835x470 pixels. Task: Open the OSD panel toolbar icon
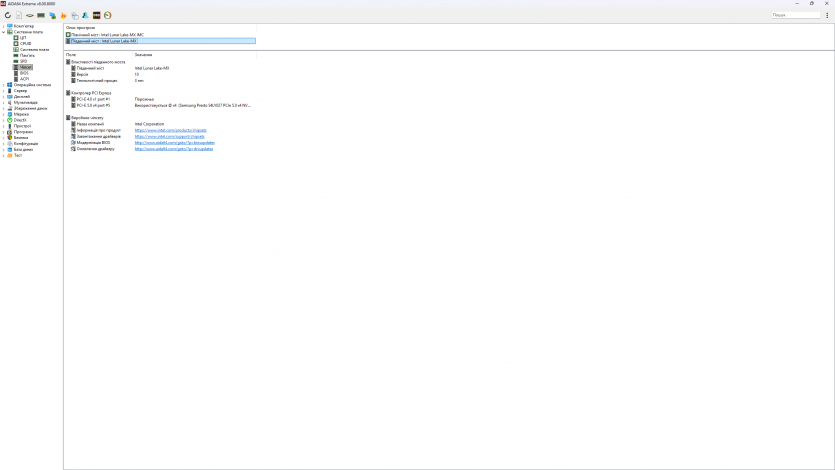pyautogui.click(x=96, y=15)
